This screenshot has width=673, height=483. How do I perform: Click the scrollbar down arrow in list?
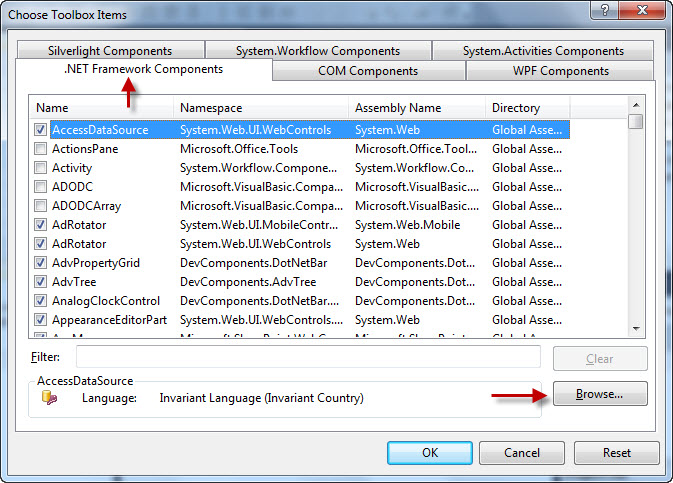pyautogui.click(x=636, y=329)
